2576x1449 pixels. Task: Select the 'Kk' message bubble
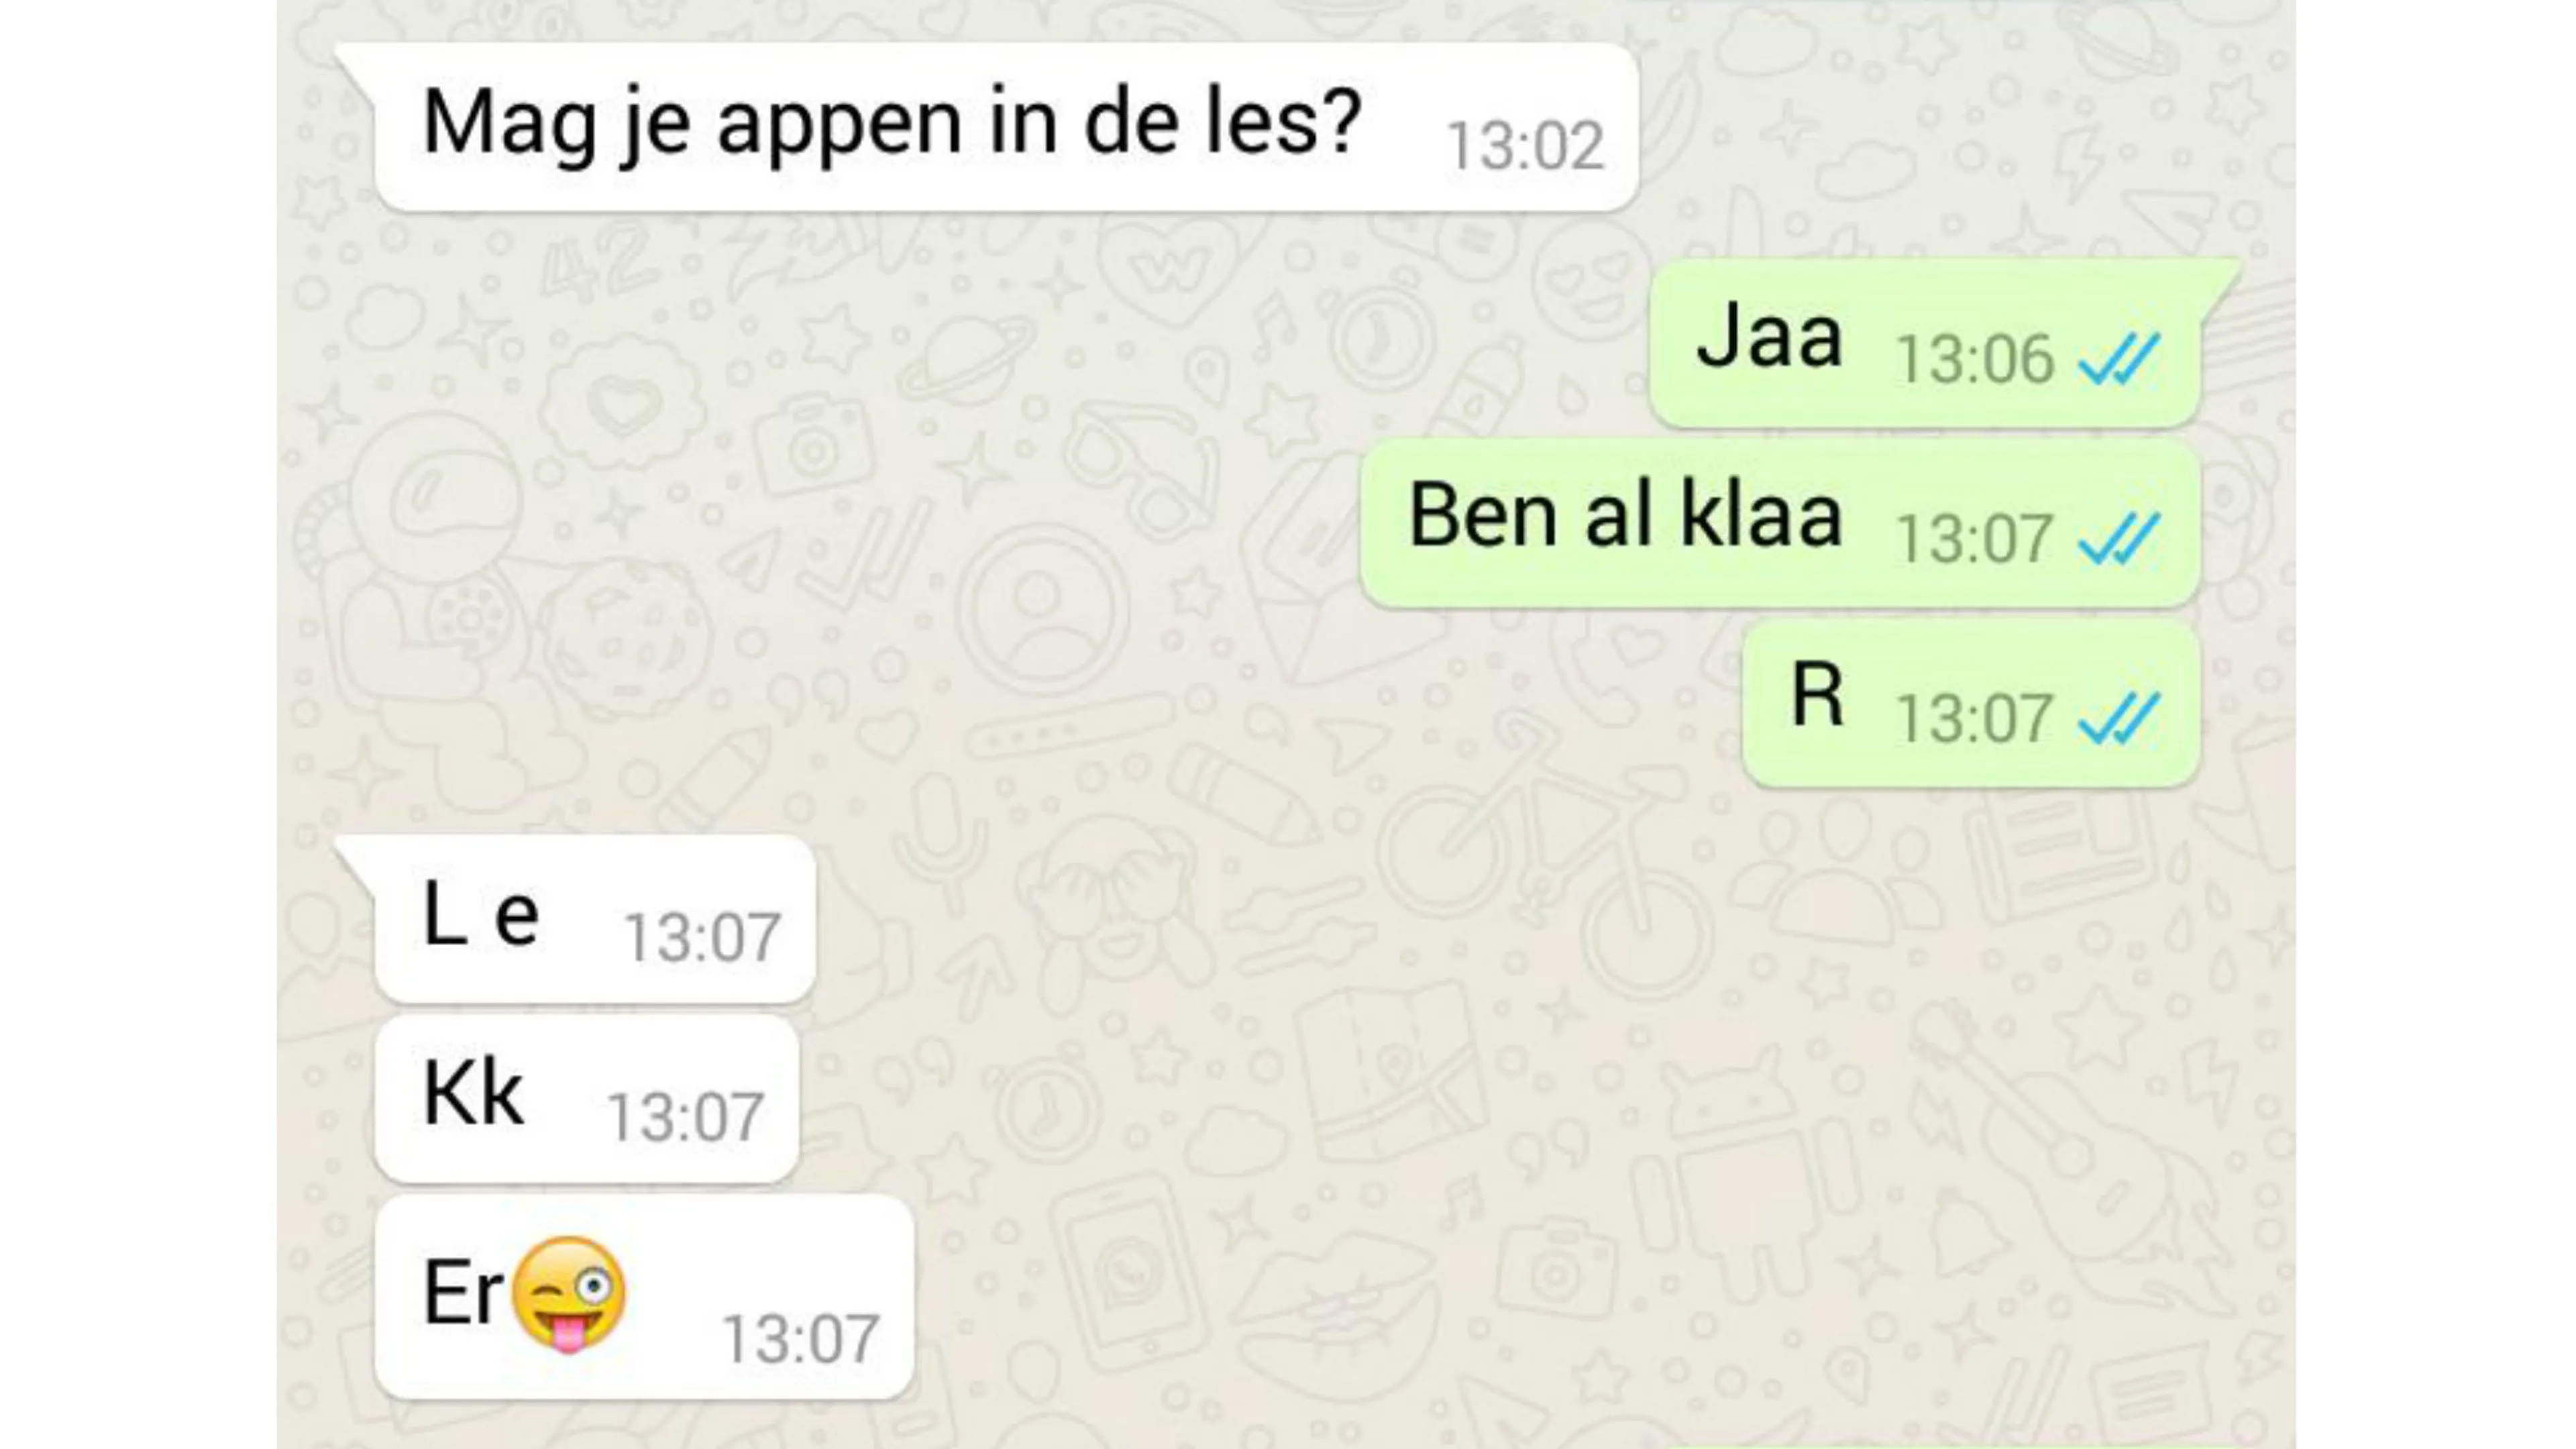pyautogui.click(x=587, y=1099)
